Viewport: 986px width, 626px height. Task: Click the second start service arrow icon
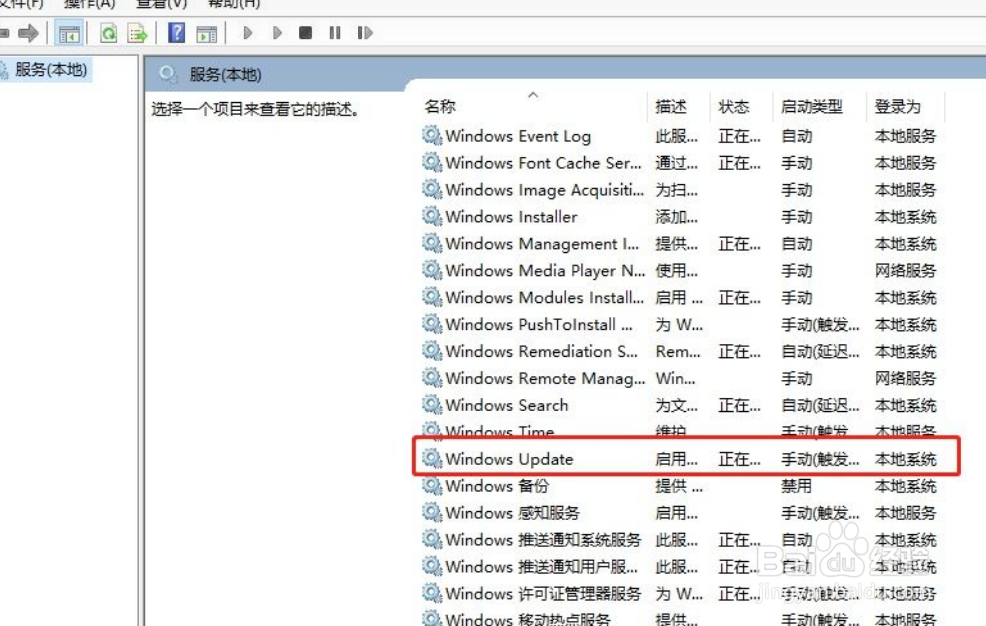coord(277,33)
